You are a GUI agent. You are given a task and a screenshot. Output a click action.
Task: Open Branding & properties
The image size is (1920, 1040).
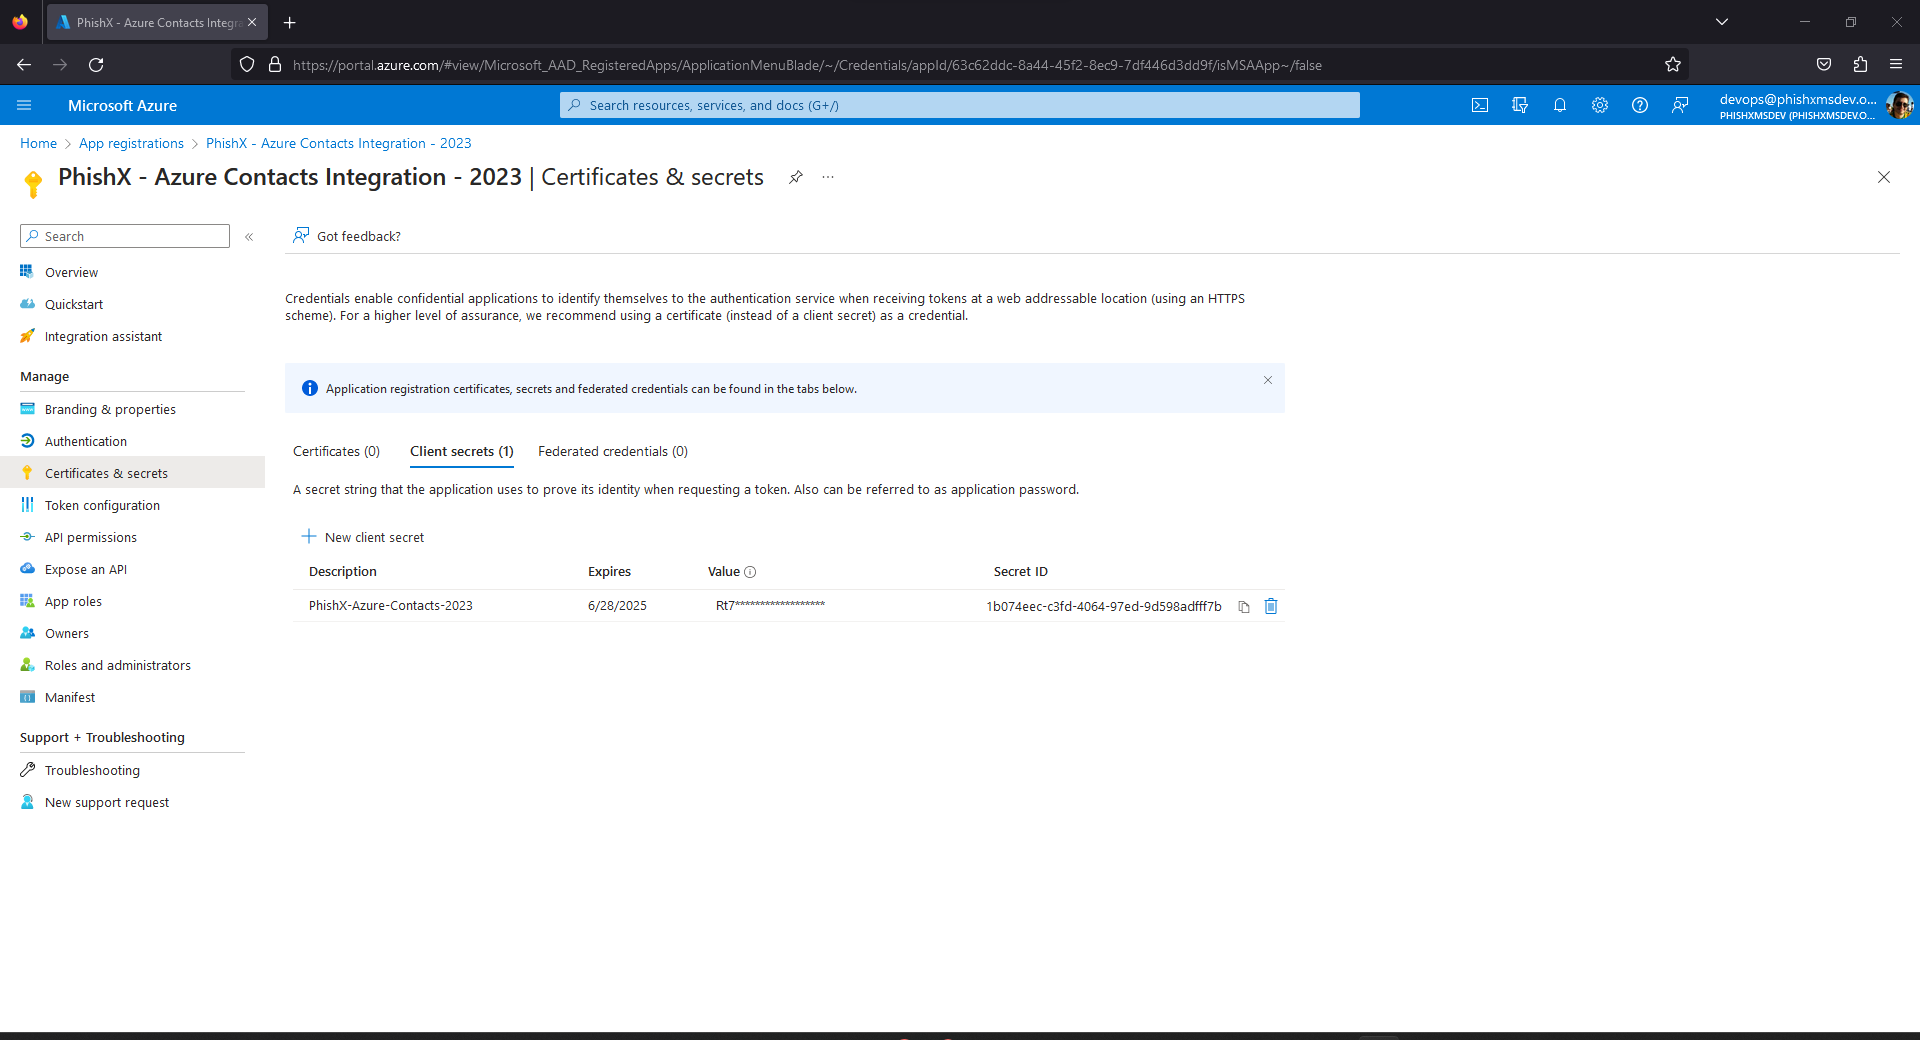110,409
